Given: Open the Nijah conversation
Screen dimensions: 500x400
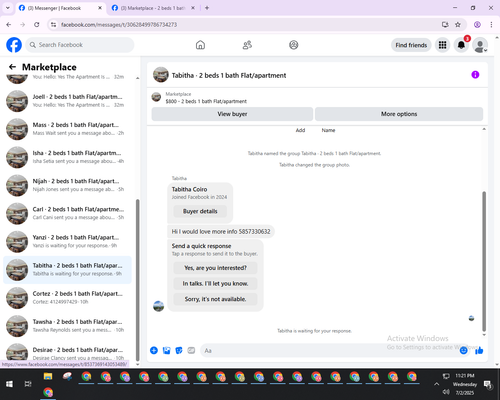Looking at the screenshot, I should point(67,185).
